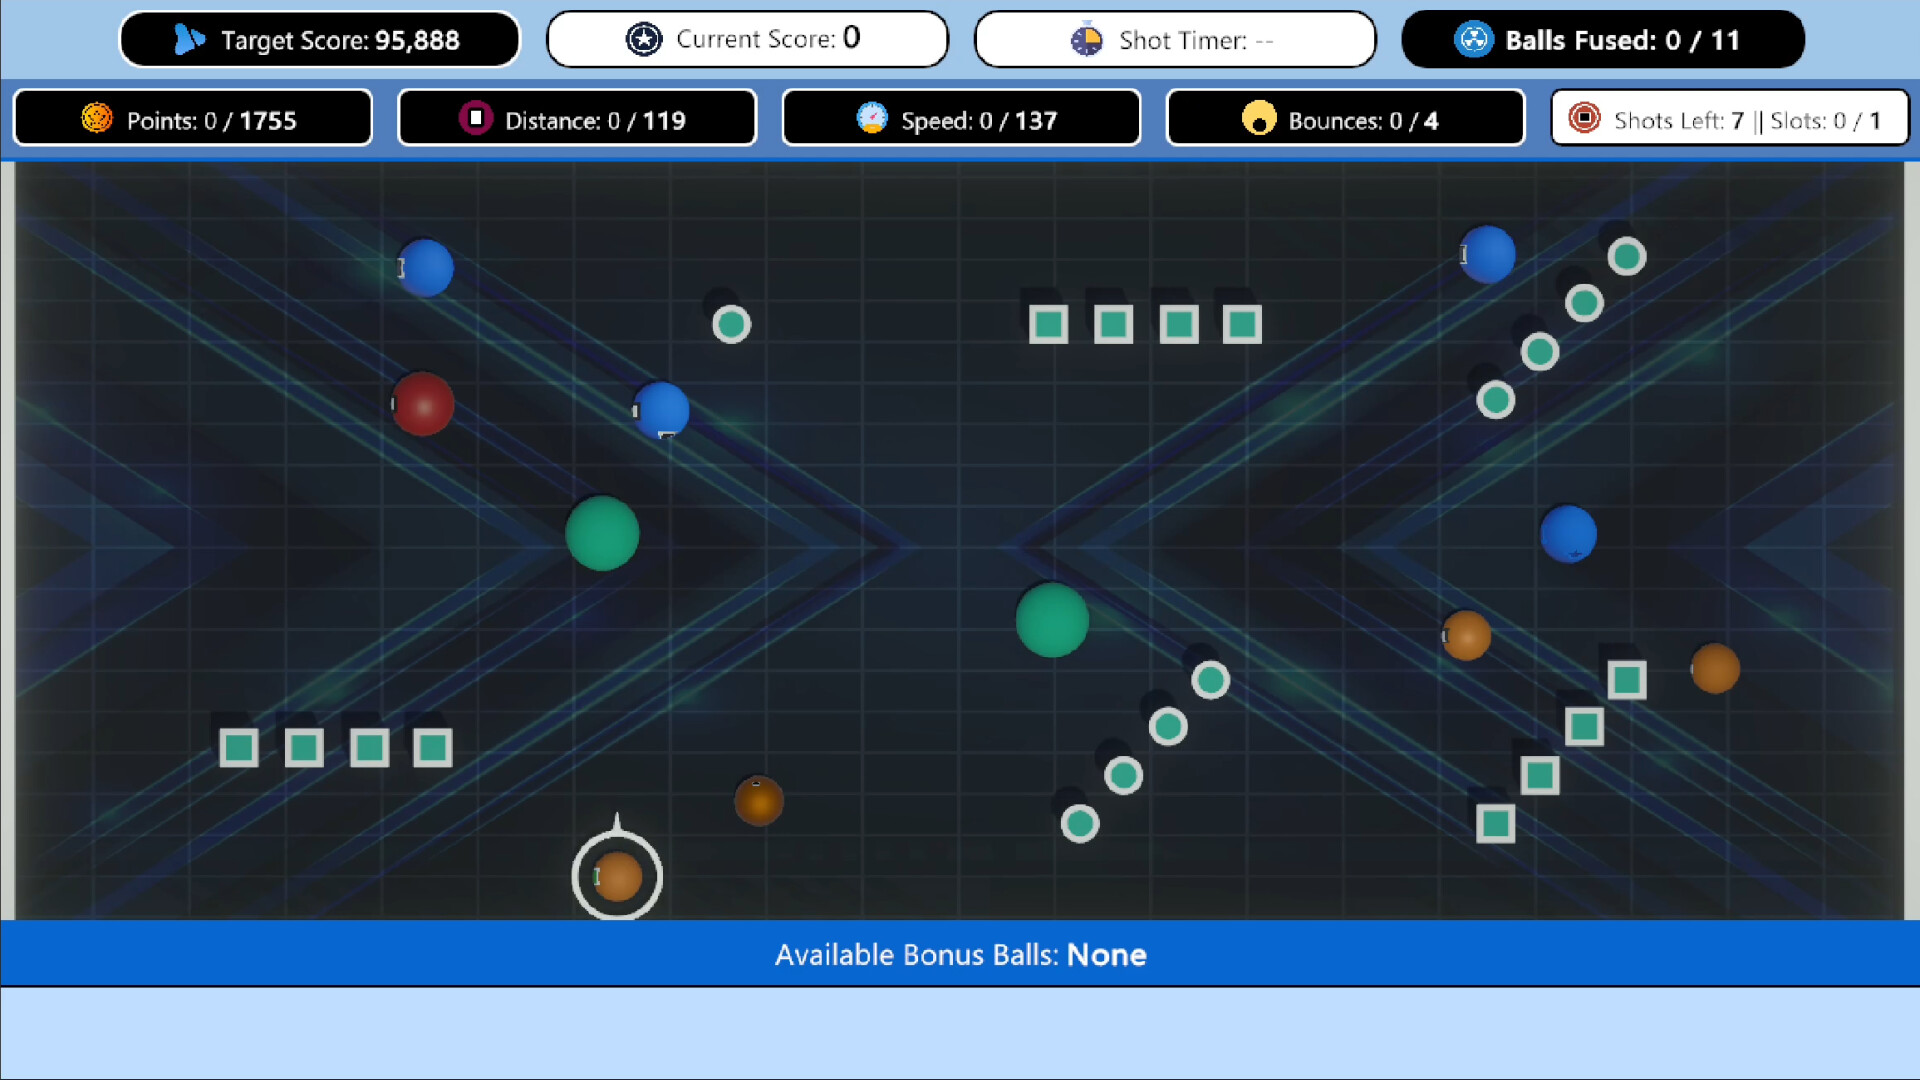The height and width of the screenshot is (1080, 1920).
Task: Select the red ball on the left
Action: [422, 404]
